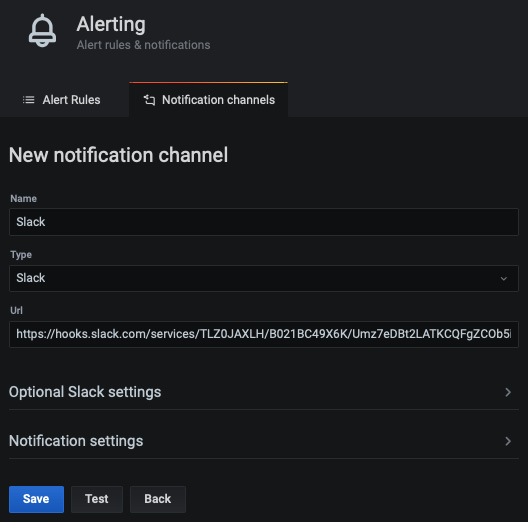This screenshot has width=528, height=522.
Task: Click the chevron beside Optional Slack settings
Action: (x=508, y=392)
